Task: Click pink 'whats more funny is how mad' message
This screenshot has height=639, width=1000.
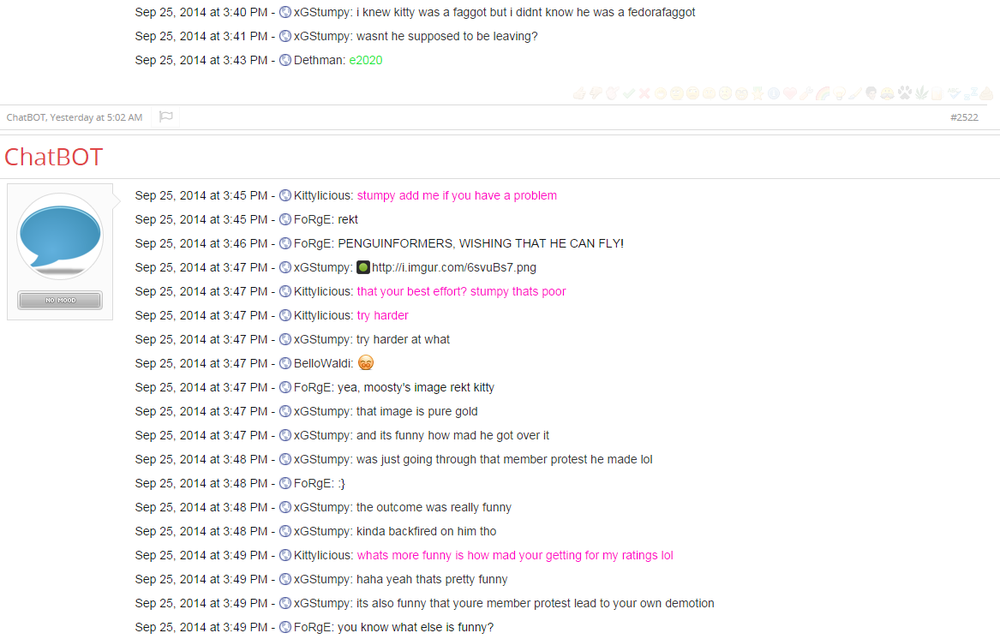Action: point(515,555)
